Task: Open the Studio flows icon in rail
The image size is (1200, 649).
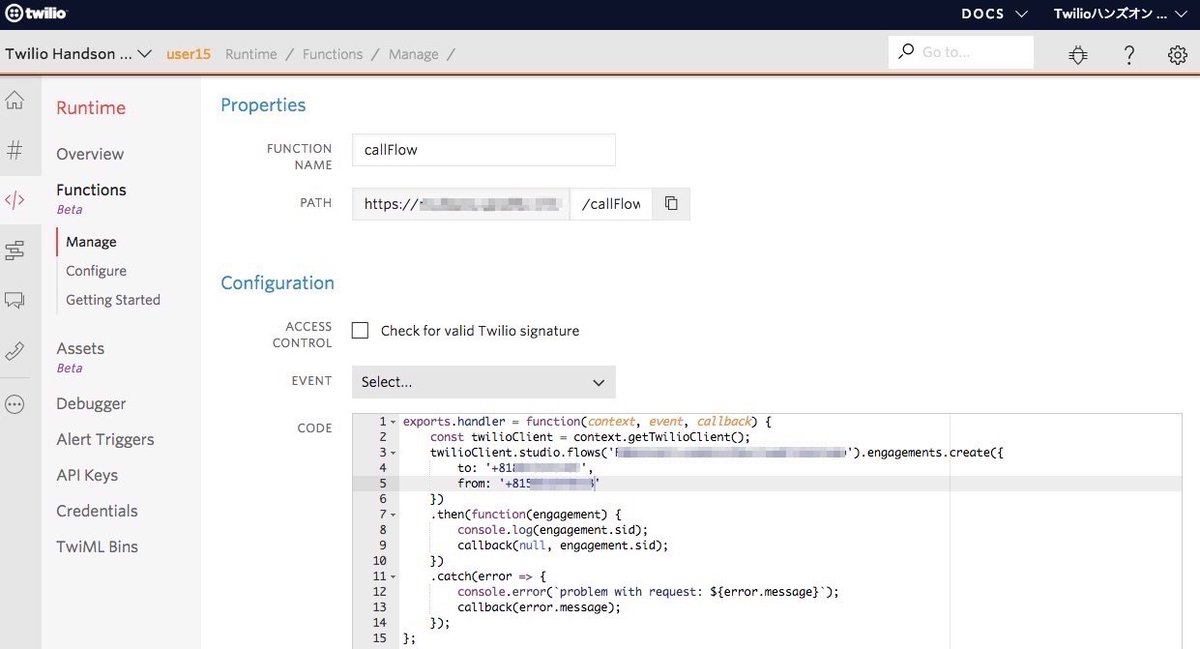Action: [14, 250]
